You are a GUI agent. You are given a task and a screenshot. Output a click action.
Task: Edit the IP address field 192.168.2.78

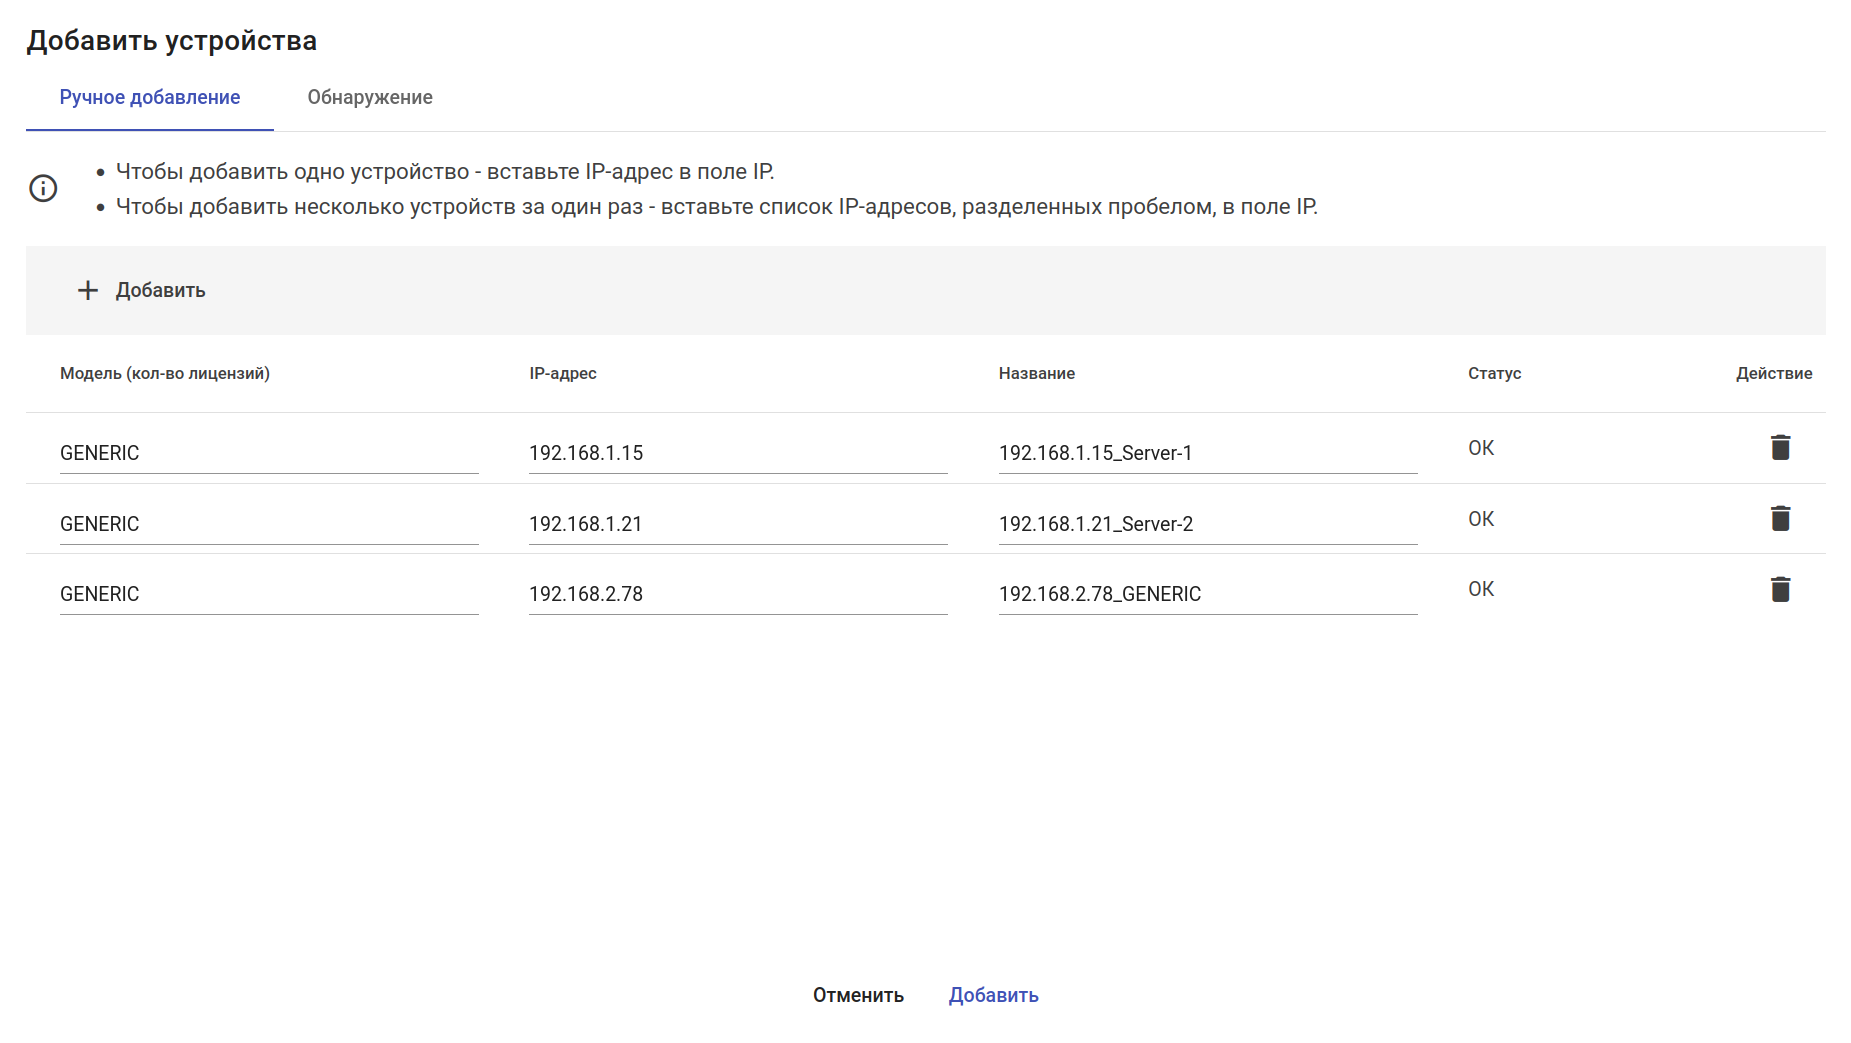(737, 594)
